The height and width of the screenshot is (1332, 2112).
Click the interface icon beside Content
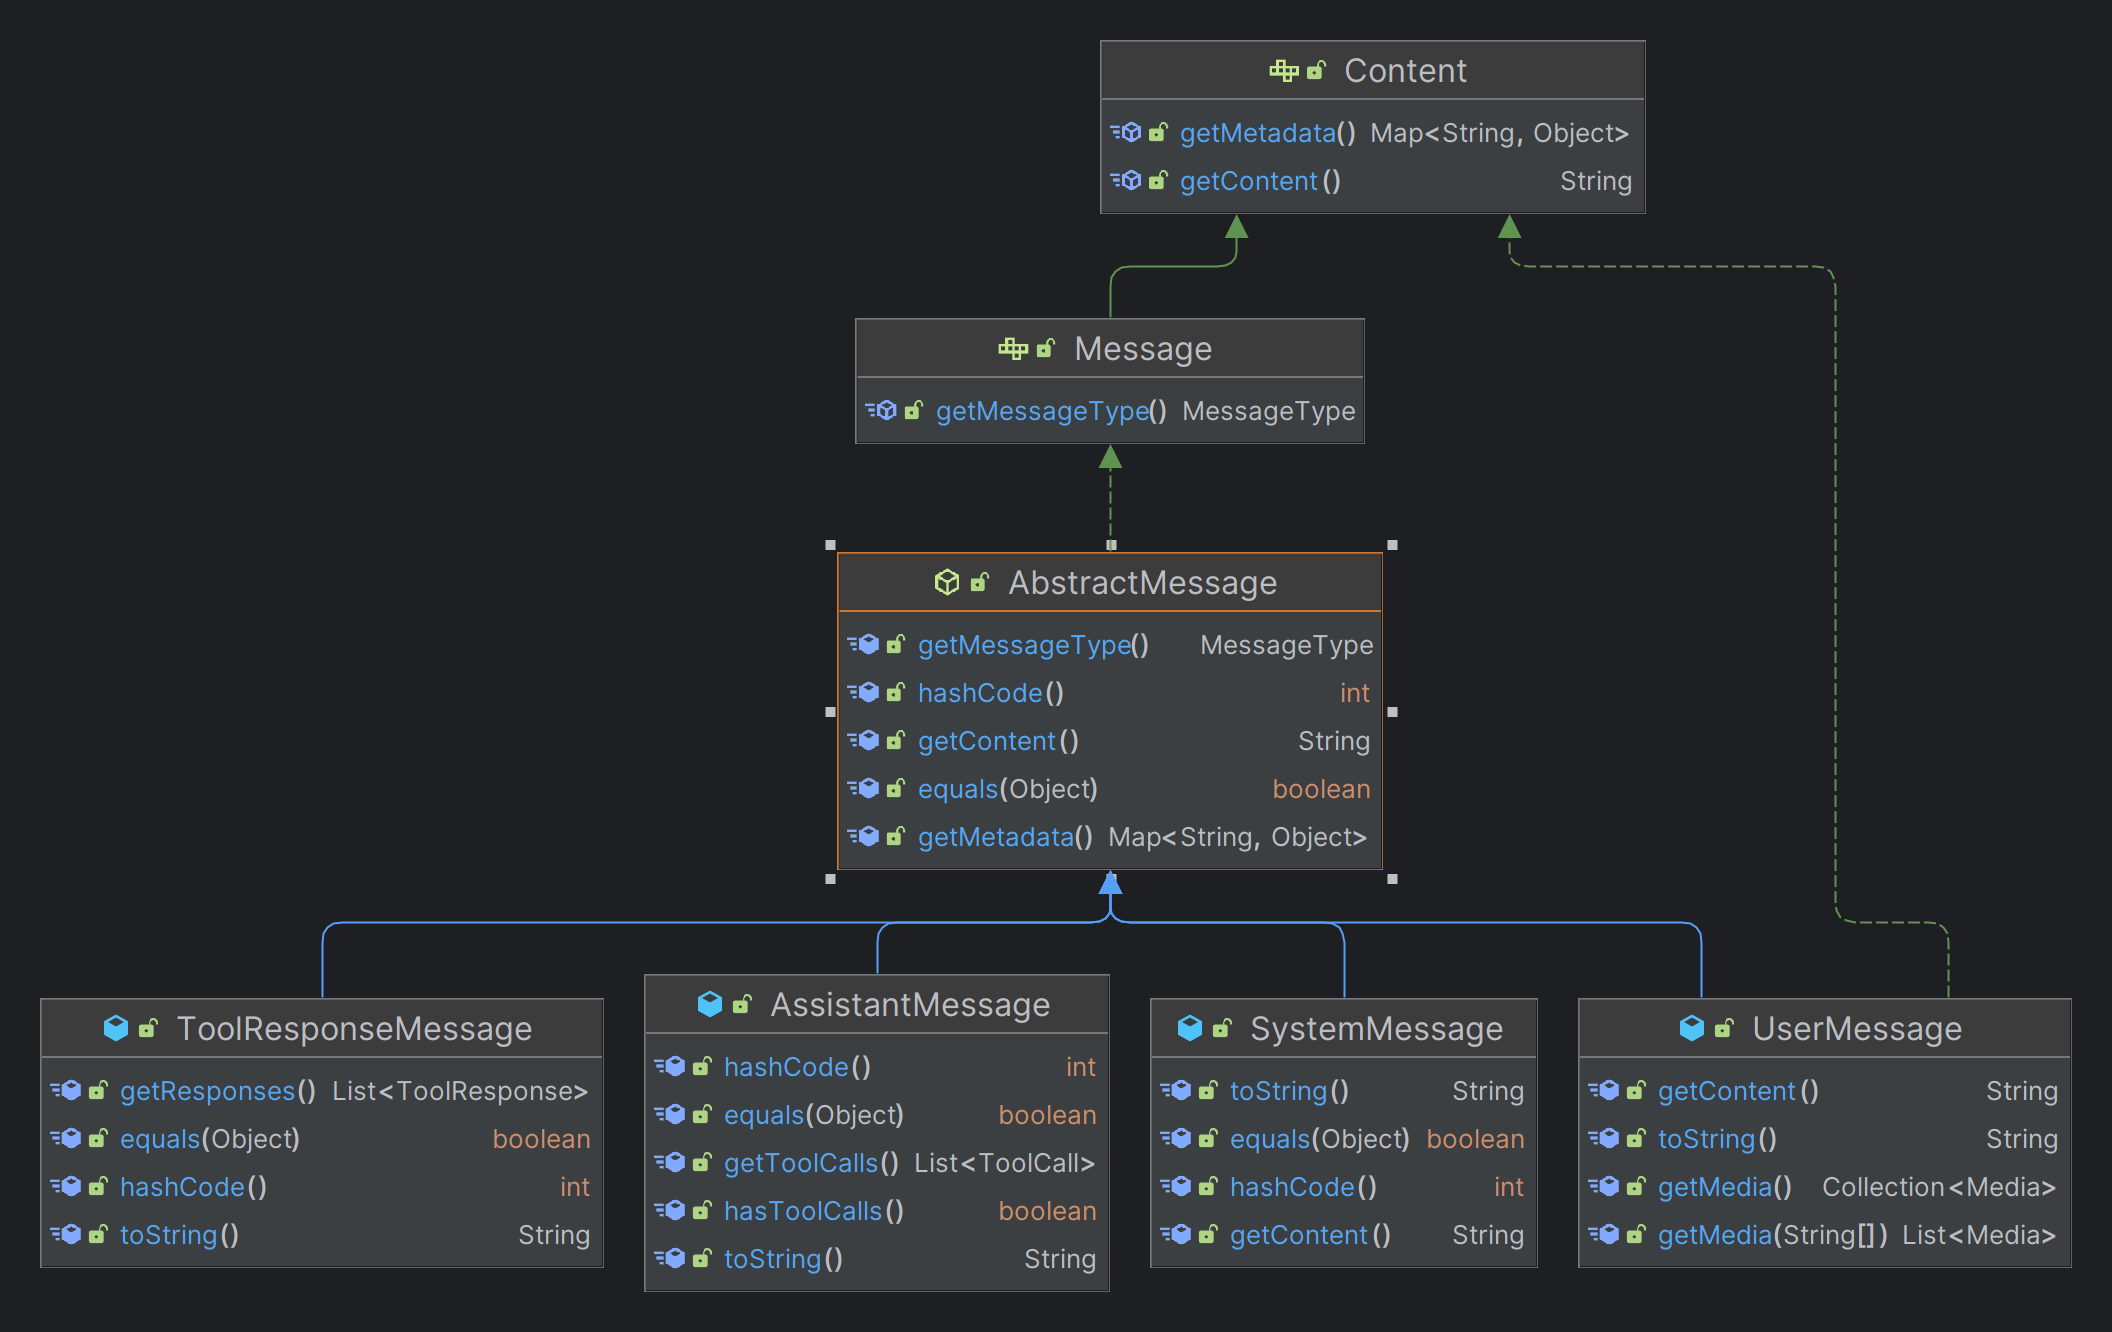click(1284, 70)
